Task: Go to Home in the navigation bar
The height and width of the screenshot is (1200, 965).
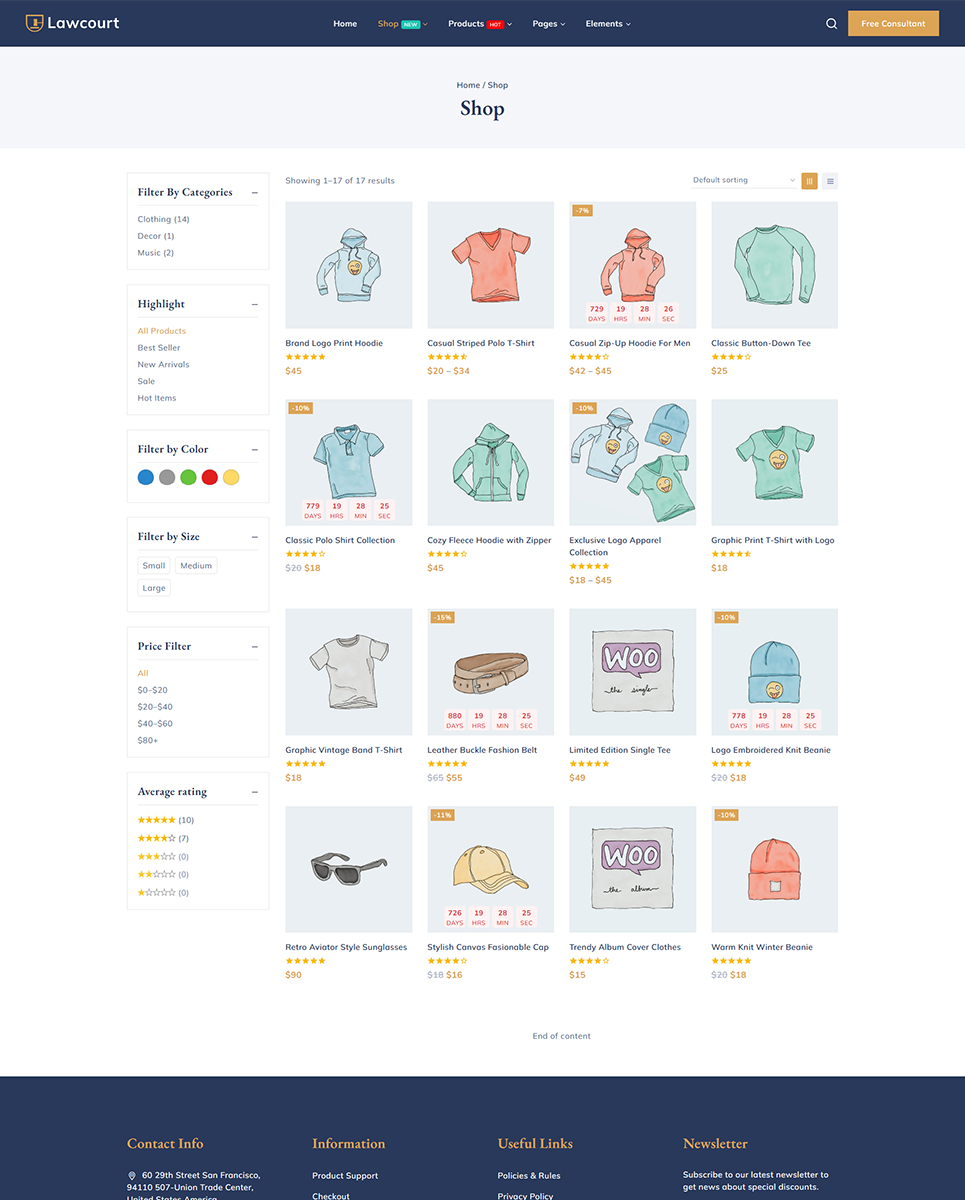Action: (x=344, y=23)
